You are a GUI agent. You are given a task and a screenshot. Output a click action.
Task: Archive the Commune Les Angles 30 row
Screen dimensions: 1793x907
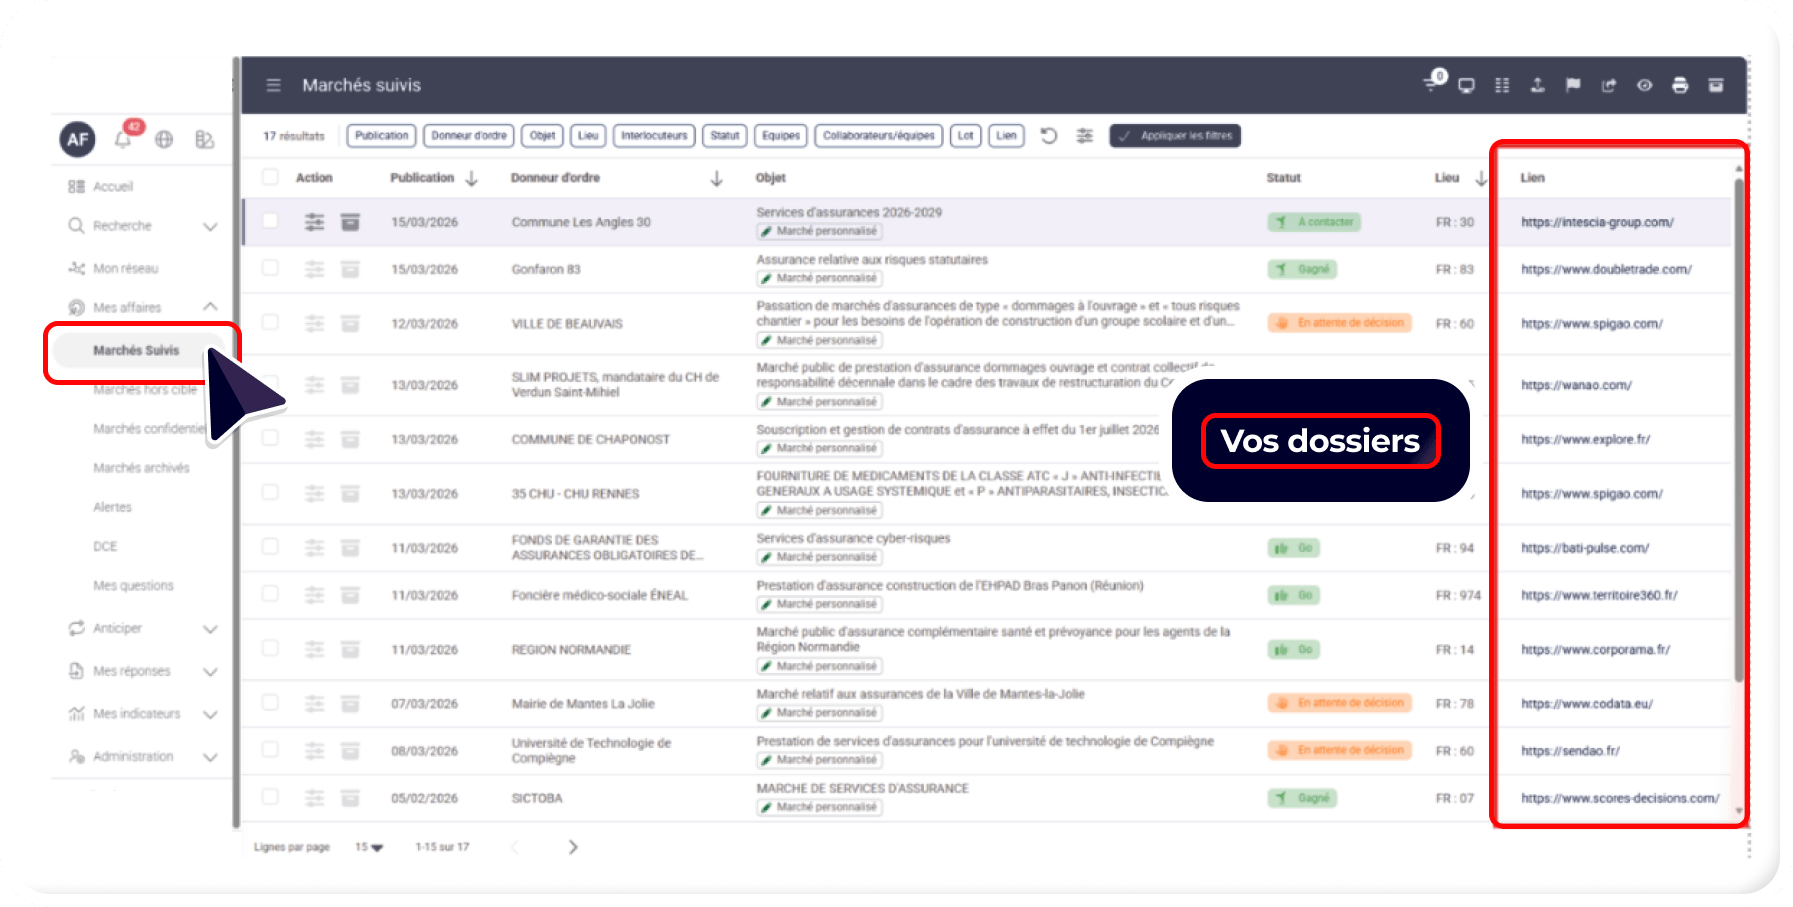click(350, 222)
